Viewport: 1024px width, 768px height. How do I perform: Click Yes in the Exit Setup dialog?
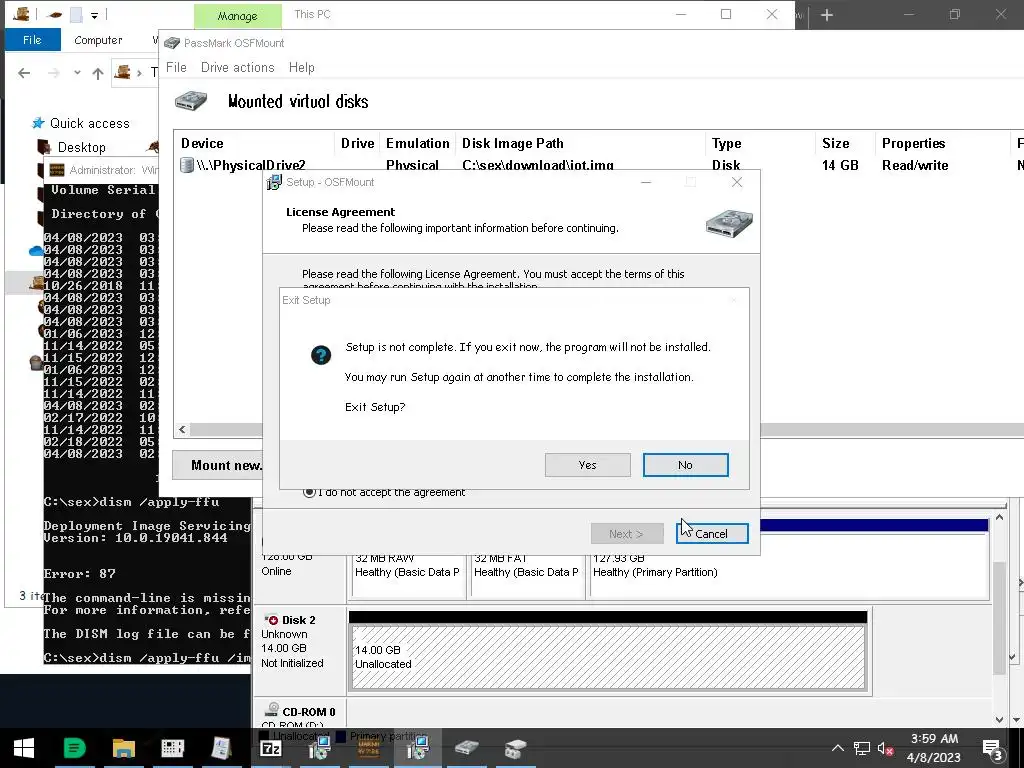(x=587, y=465)
